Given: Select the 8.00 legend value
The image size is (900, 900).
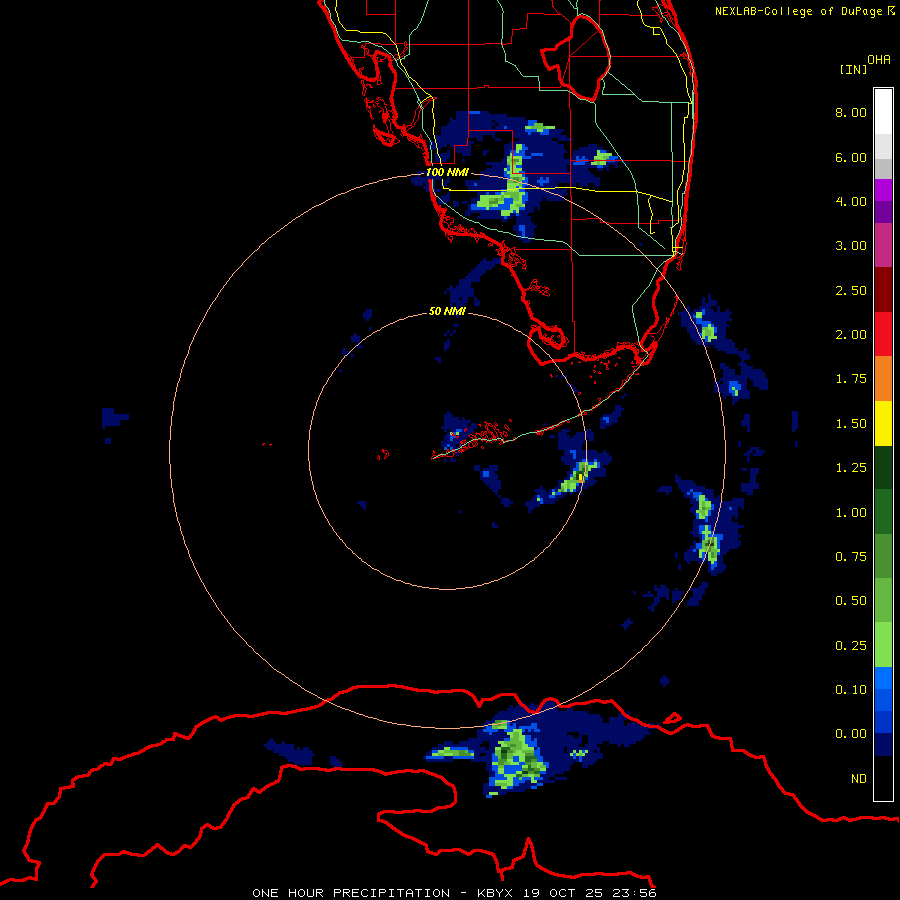Looking at the screenshot, I should 851,112.
